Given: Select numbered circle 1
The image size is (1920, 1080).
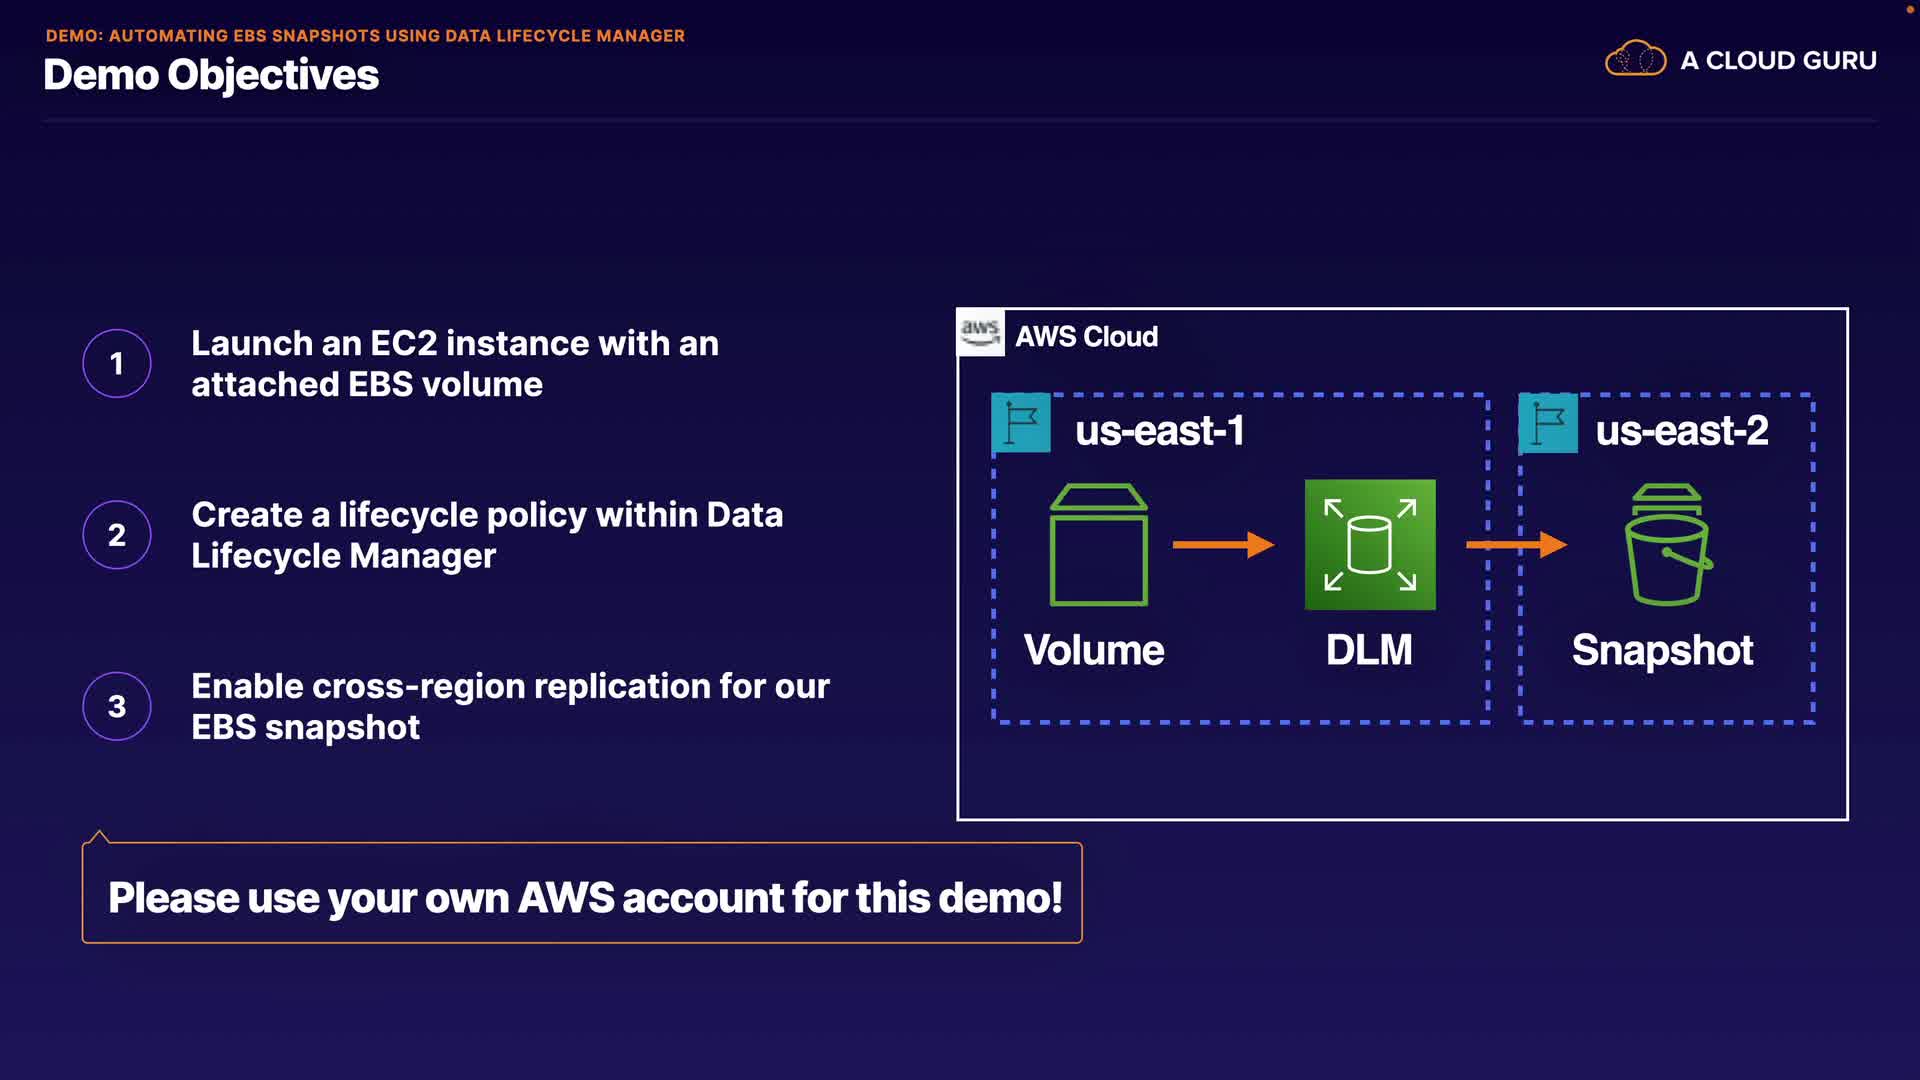Looking at the screenshot, I should pos(117,363).
